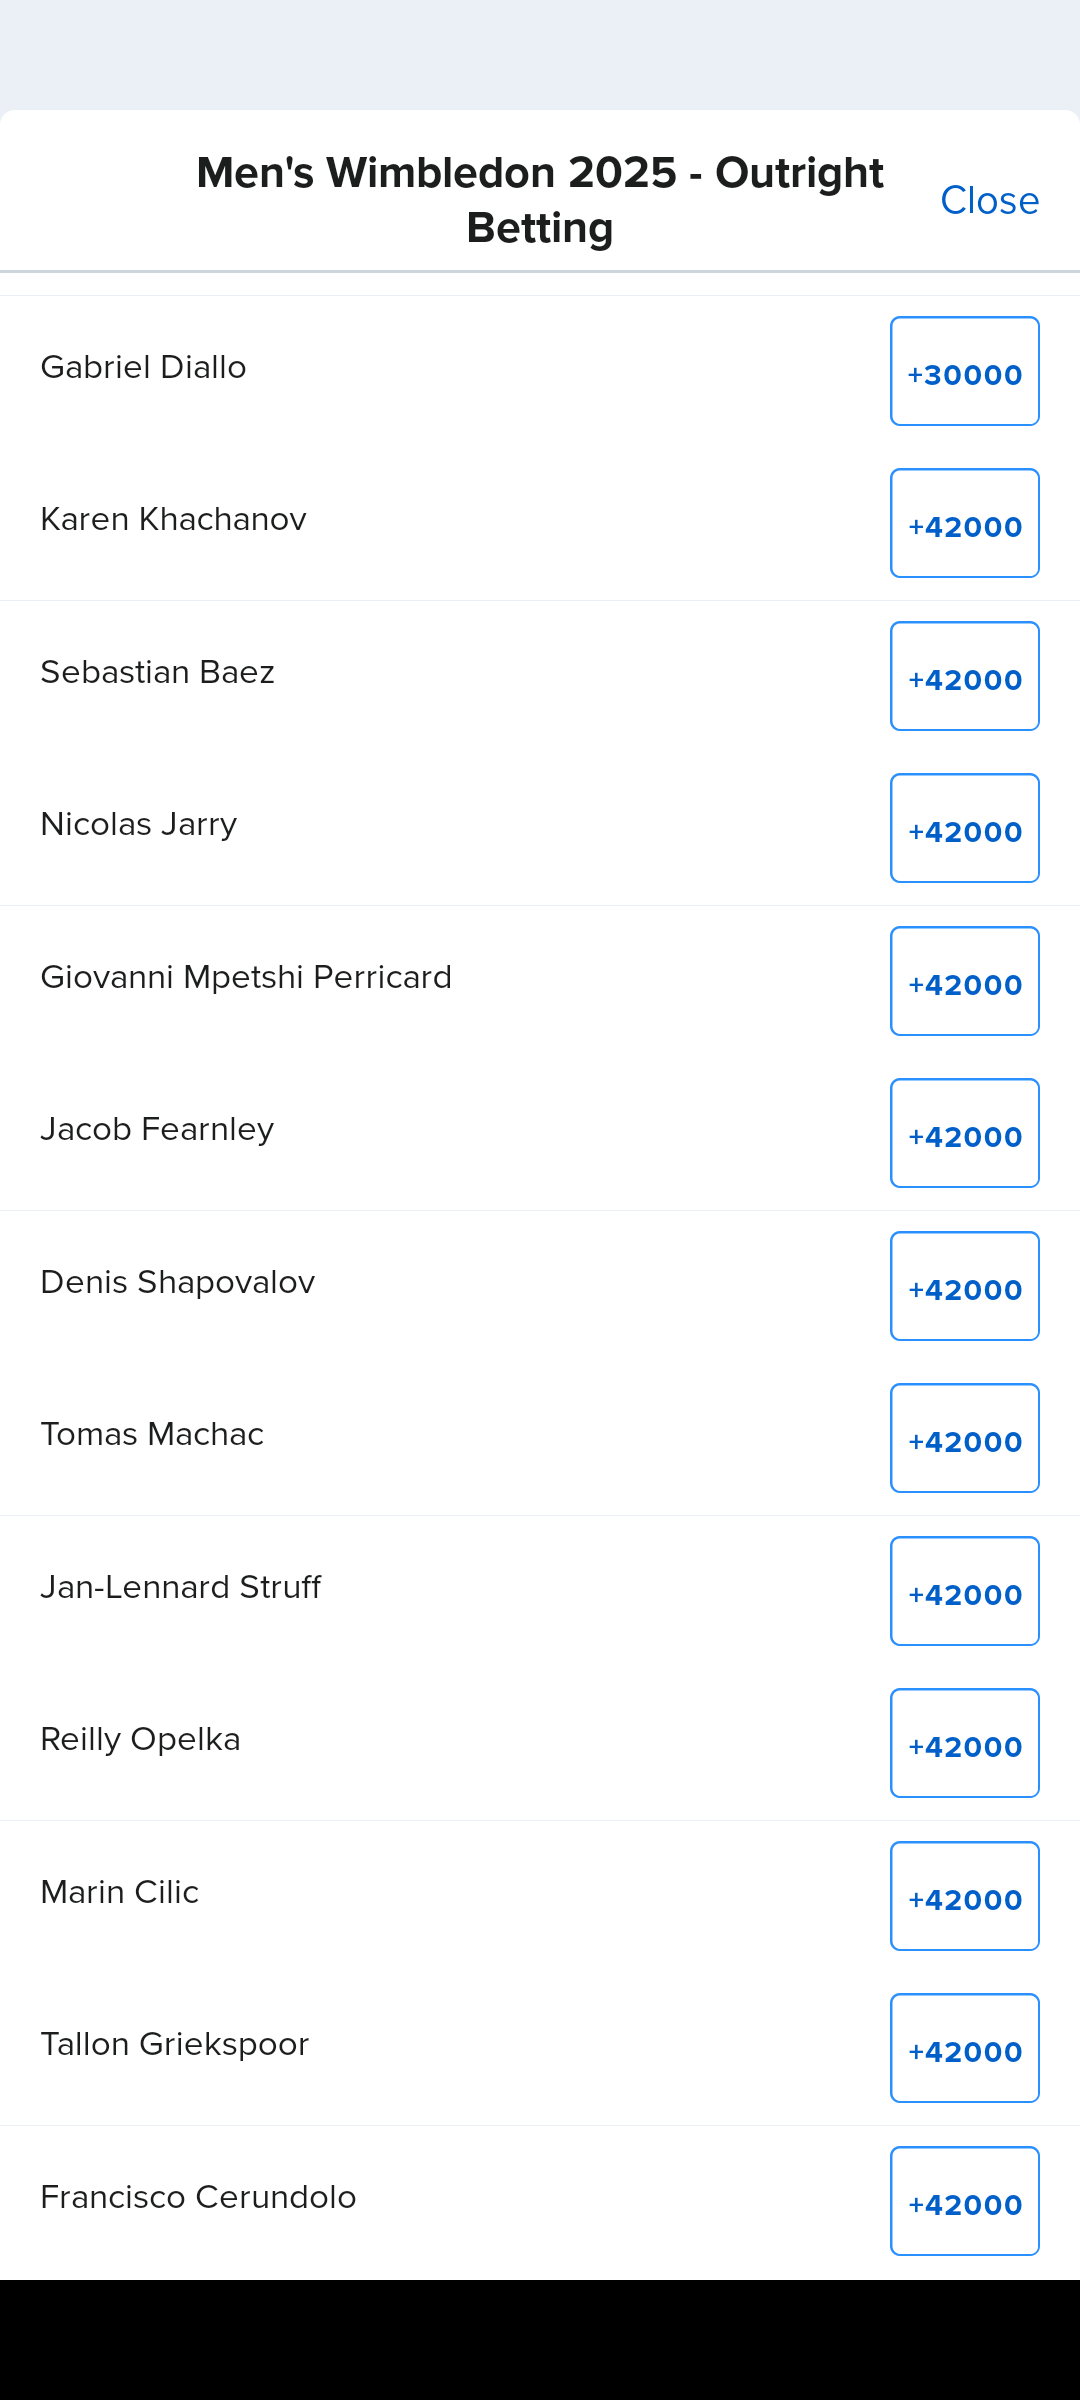Tap Jacob Fearnley's +42000 odds

[x=964, y=1134]
